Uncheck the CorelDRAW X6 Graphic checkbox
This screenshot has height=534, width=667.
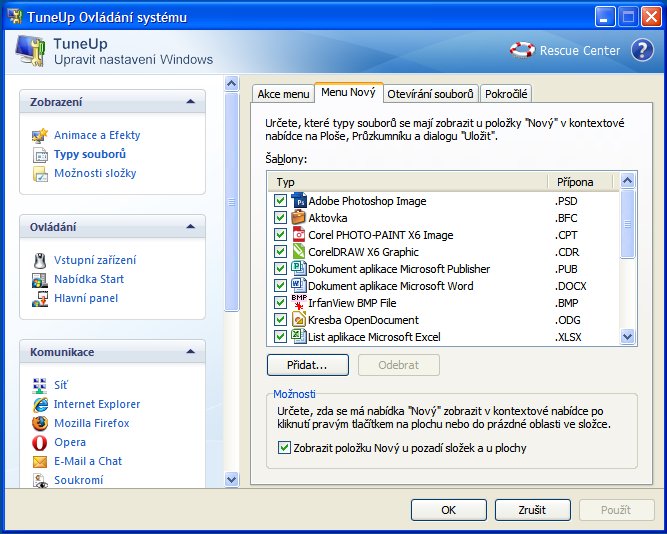(x=280, y=251)
